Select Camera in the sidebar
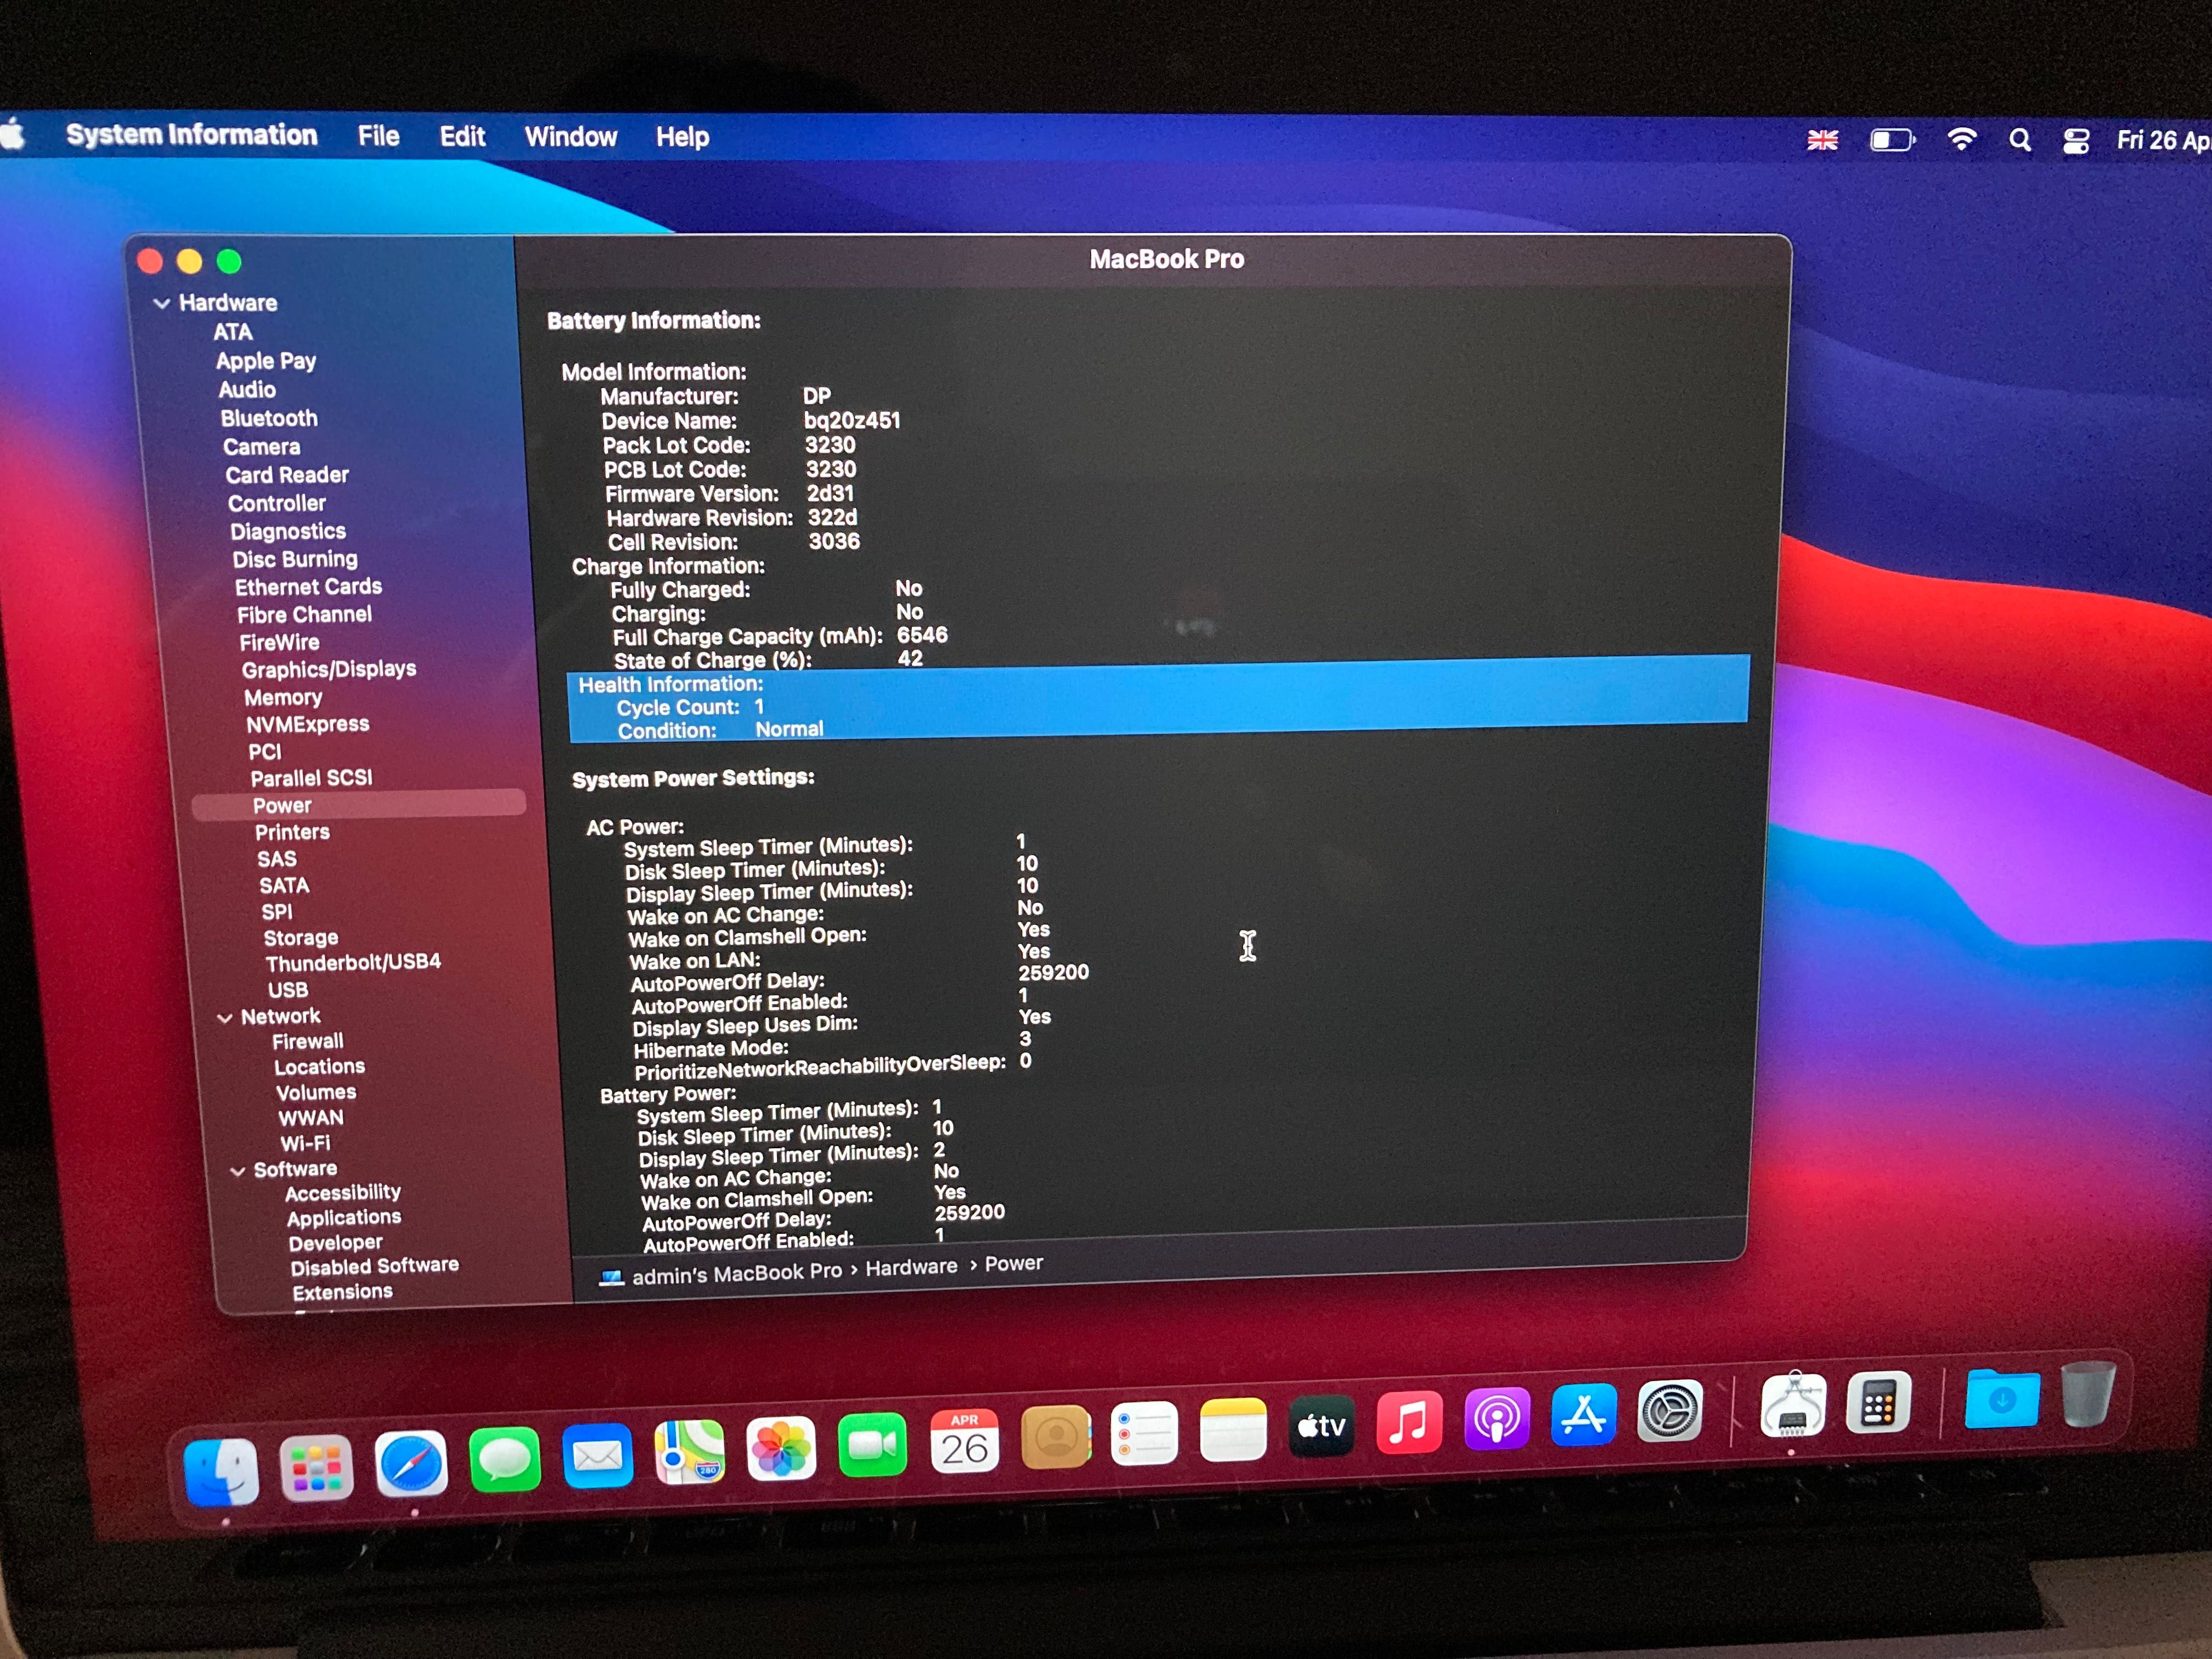This screenshot has width=2212, height=1659. [261, 447]
